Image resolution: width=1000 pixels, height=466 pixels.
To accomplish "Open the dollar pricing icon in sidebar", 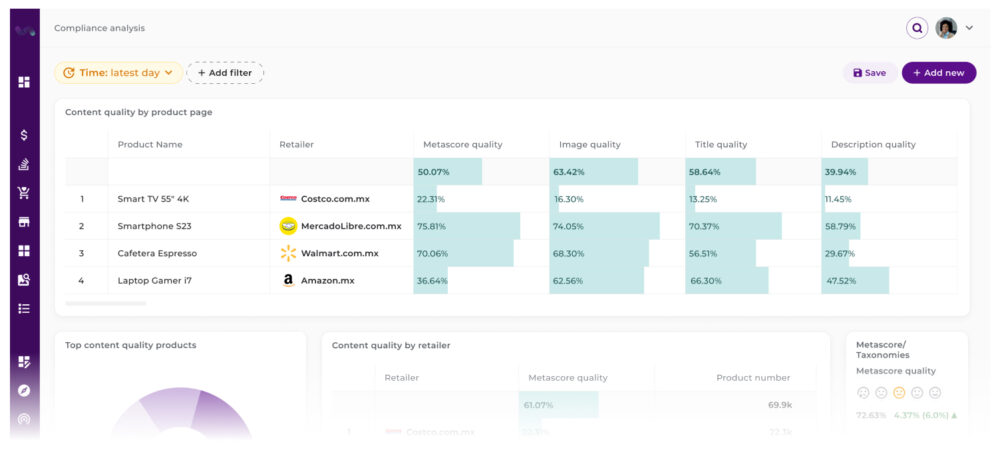I will tap(24, 135).
